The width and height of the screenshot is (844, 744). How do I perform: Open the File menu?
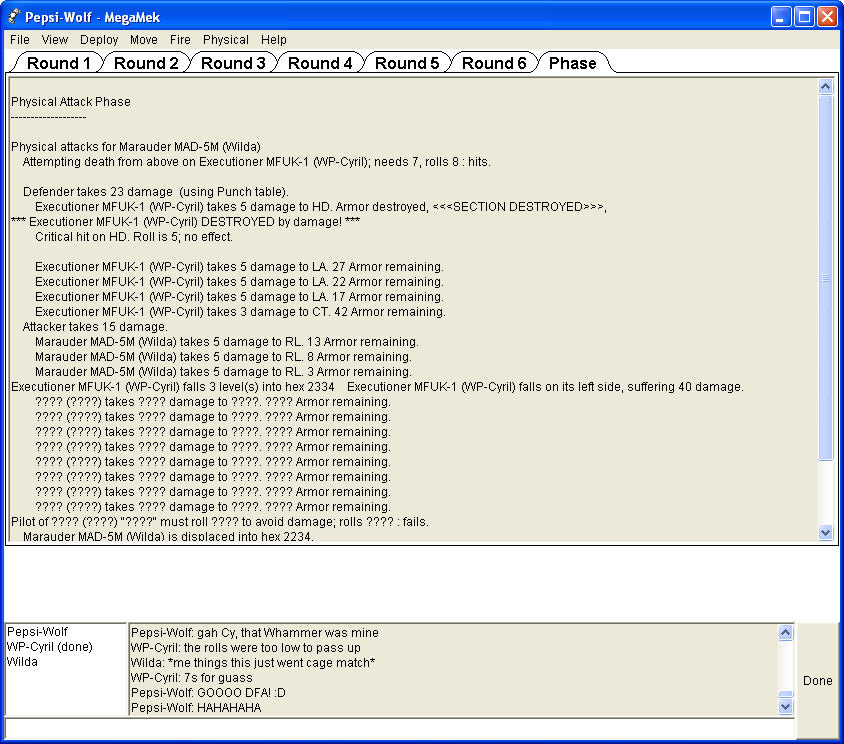(x=20, y=40)
